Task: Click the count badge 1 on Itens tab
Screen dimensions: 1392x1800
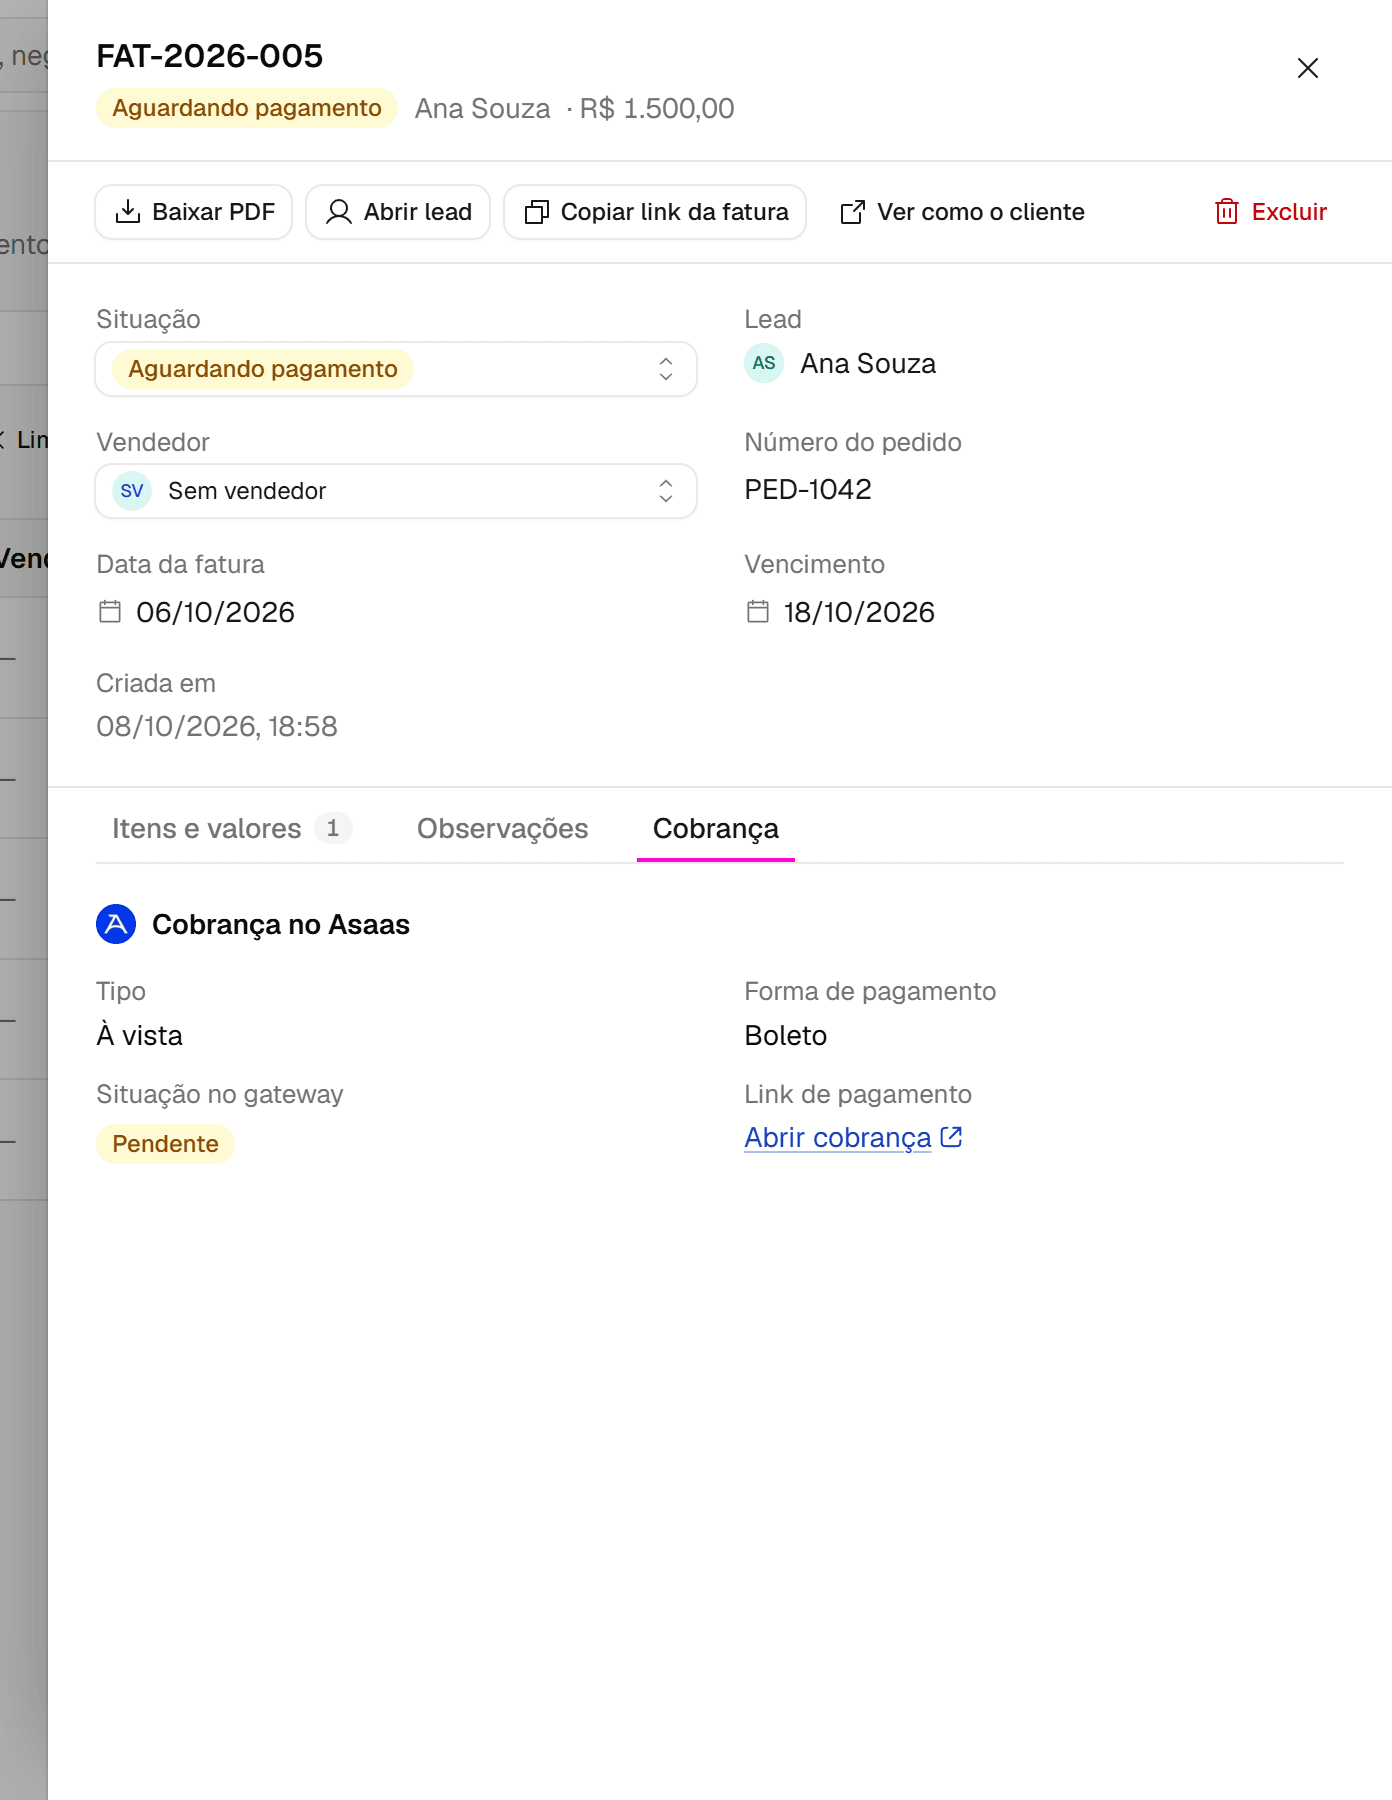Action: coord(333,828)
